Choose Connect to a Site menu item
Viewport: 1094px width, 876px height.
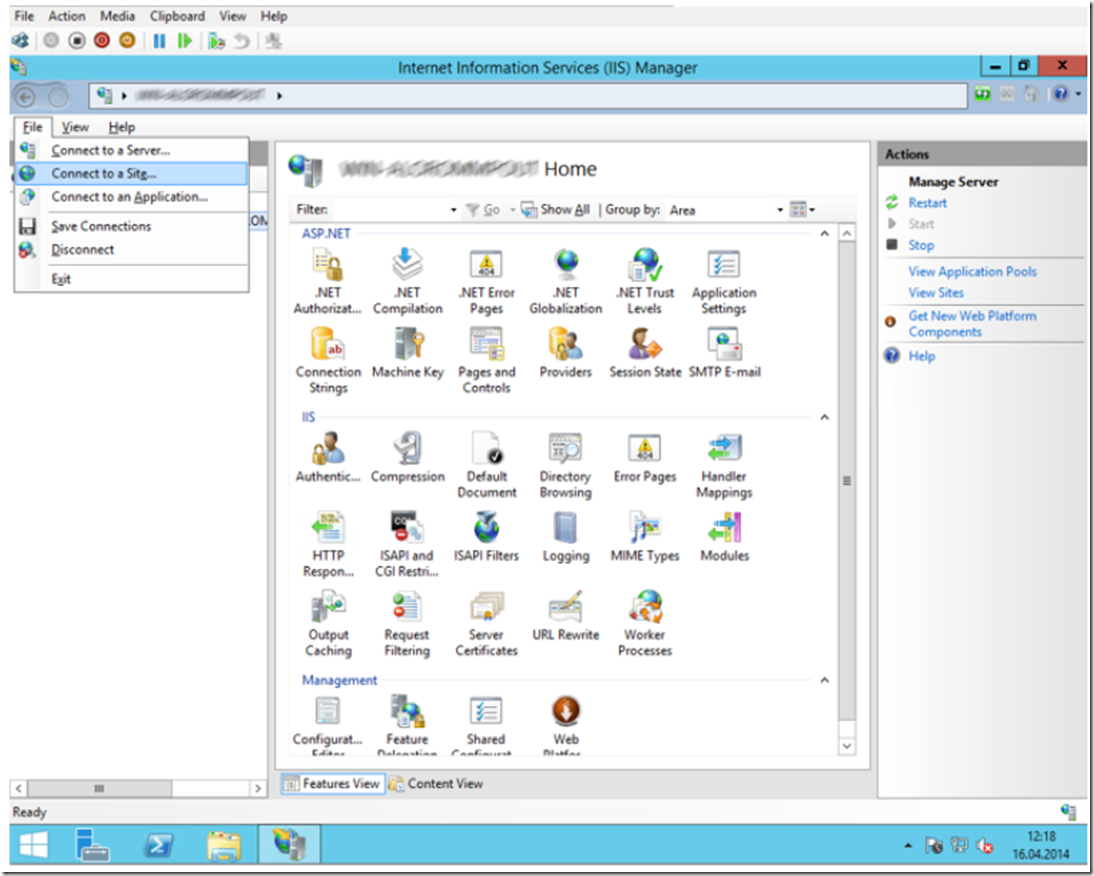pyautogui.click(x=131, y=173)
